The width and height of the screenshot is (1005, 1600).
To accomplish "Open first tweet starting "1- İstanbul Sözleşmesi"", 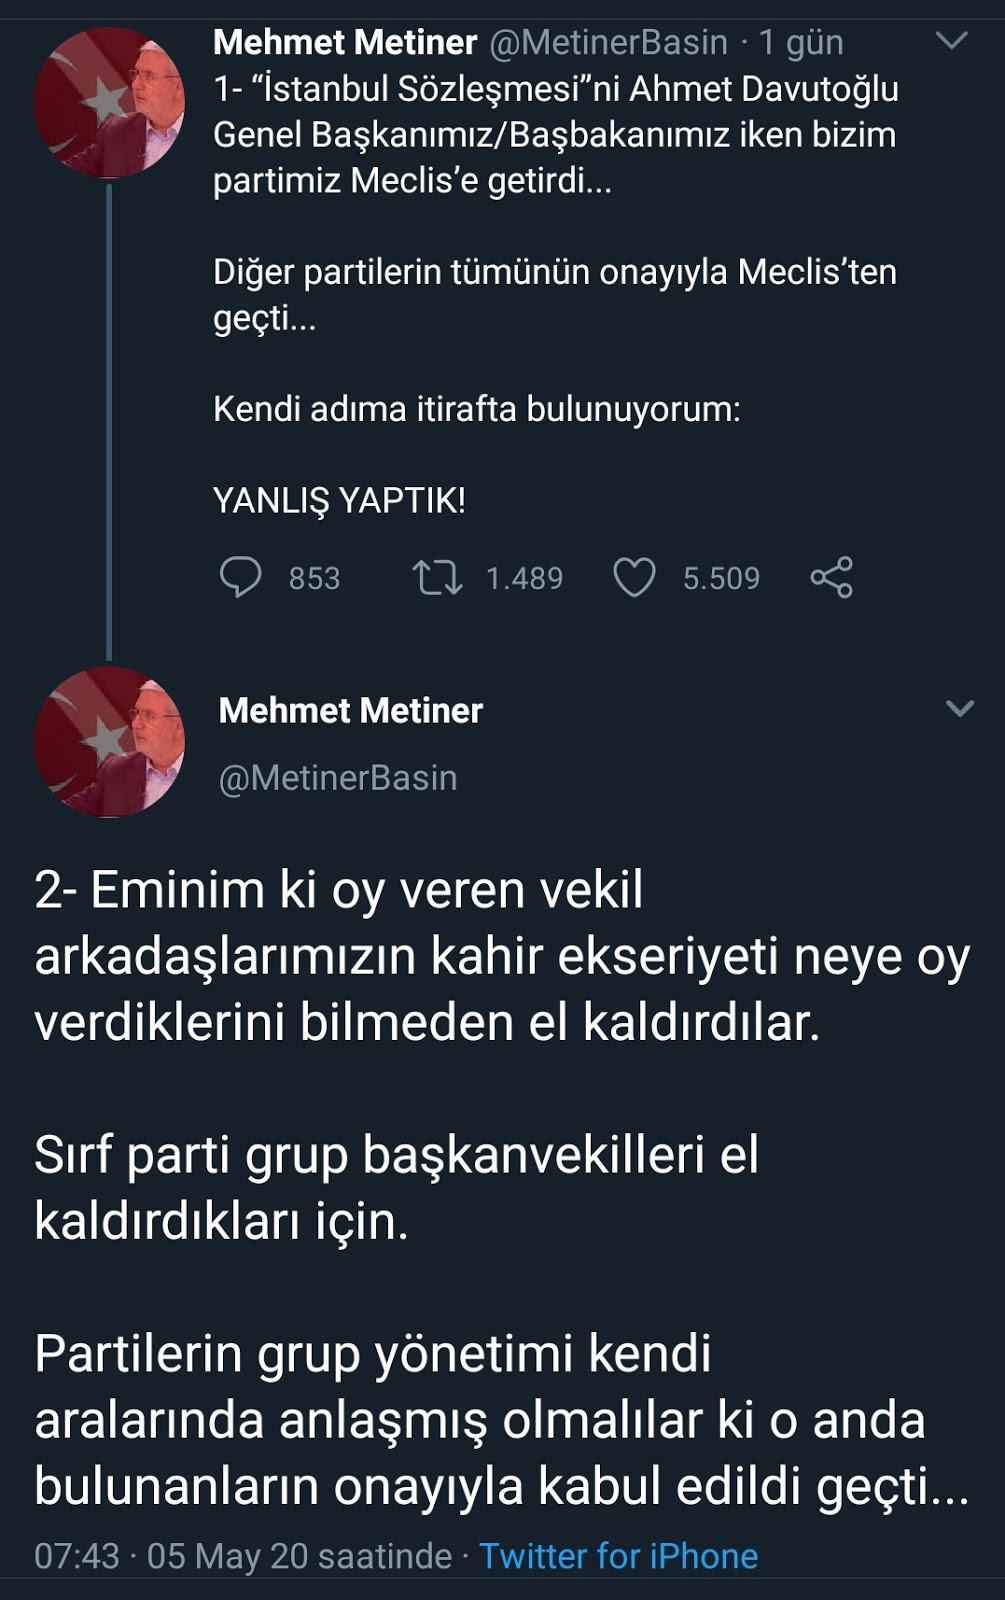I will [555, 135].
